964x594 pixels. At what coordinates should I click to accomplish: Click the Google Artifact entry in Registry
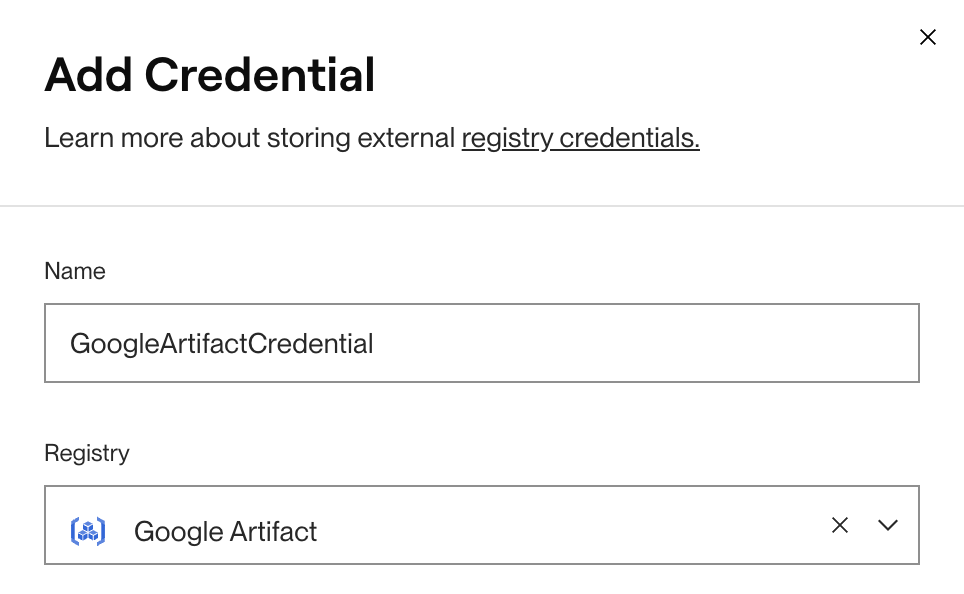click(225, 531)
